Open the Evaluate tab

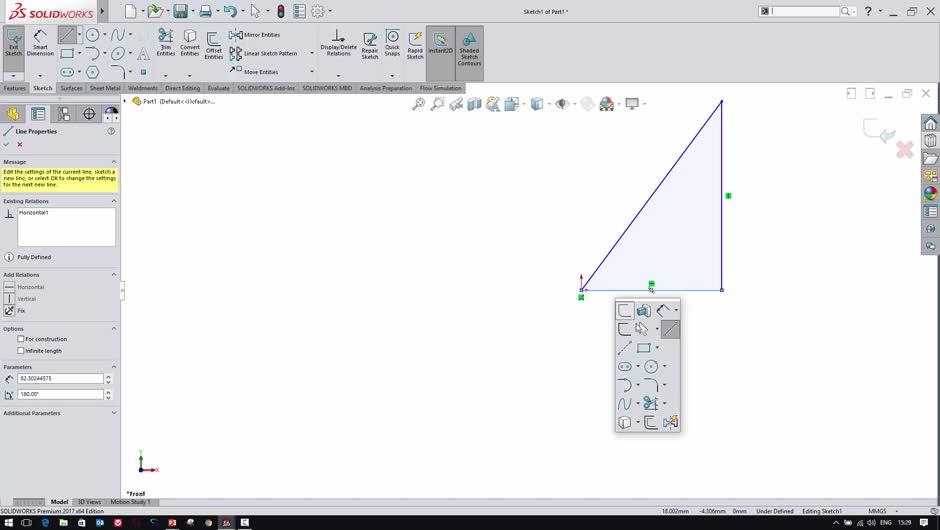pyautogui.click(x=218, y=88)
